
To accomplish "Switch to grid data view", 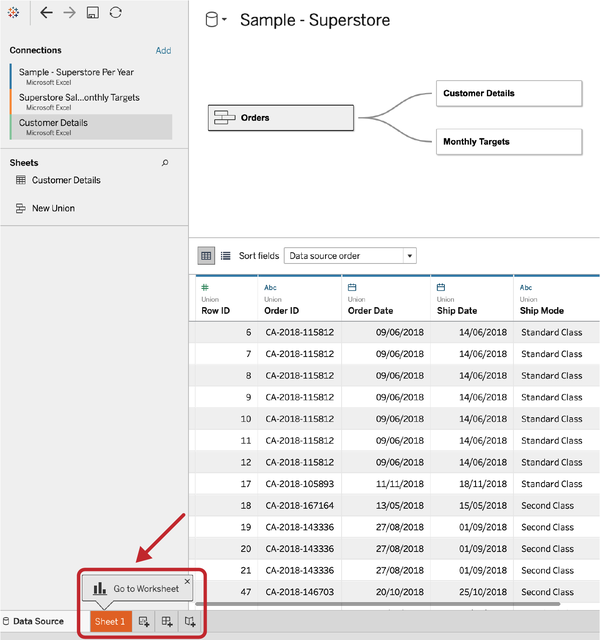I will click(206, 256).
